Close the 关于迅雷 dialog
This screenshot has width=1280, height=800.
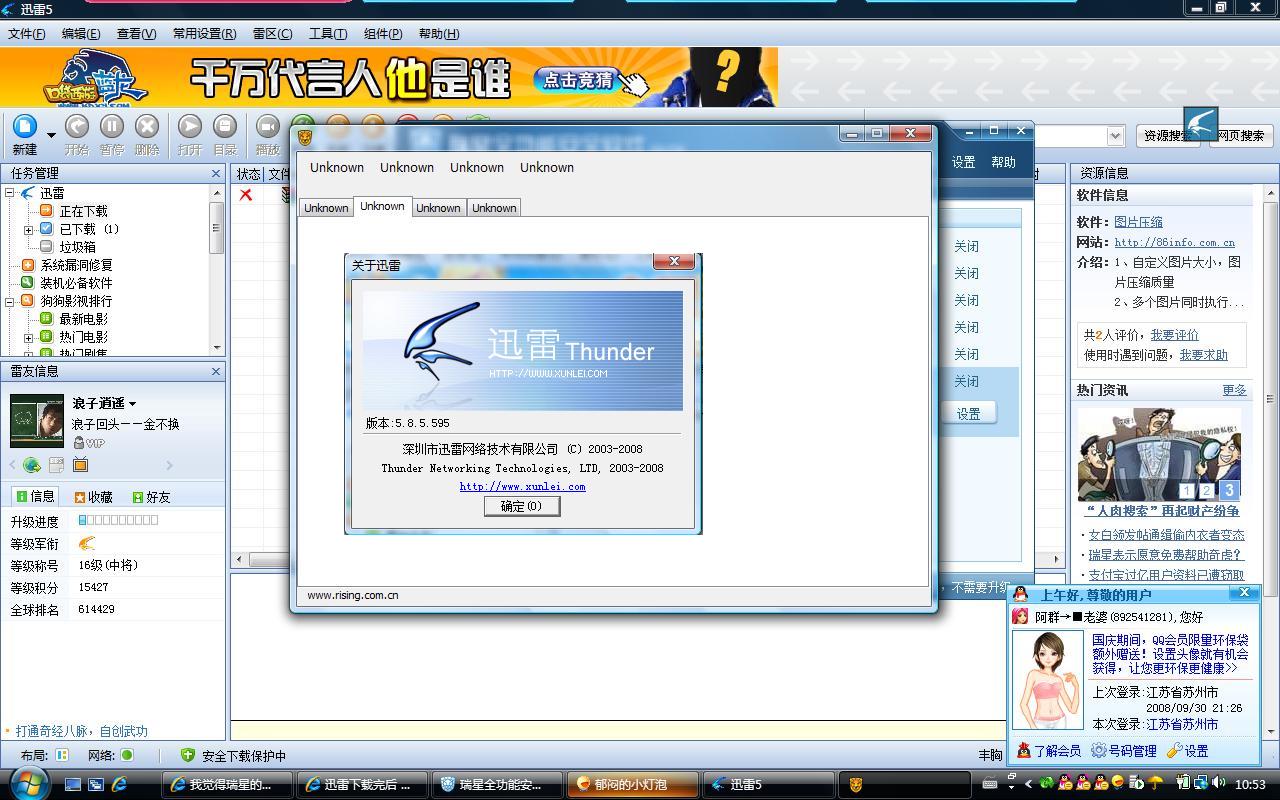coord(674,261)
